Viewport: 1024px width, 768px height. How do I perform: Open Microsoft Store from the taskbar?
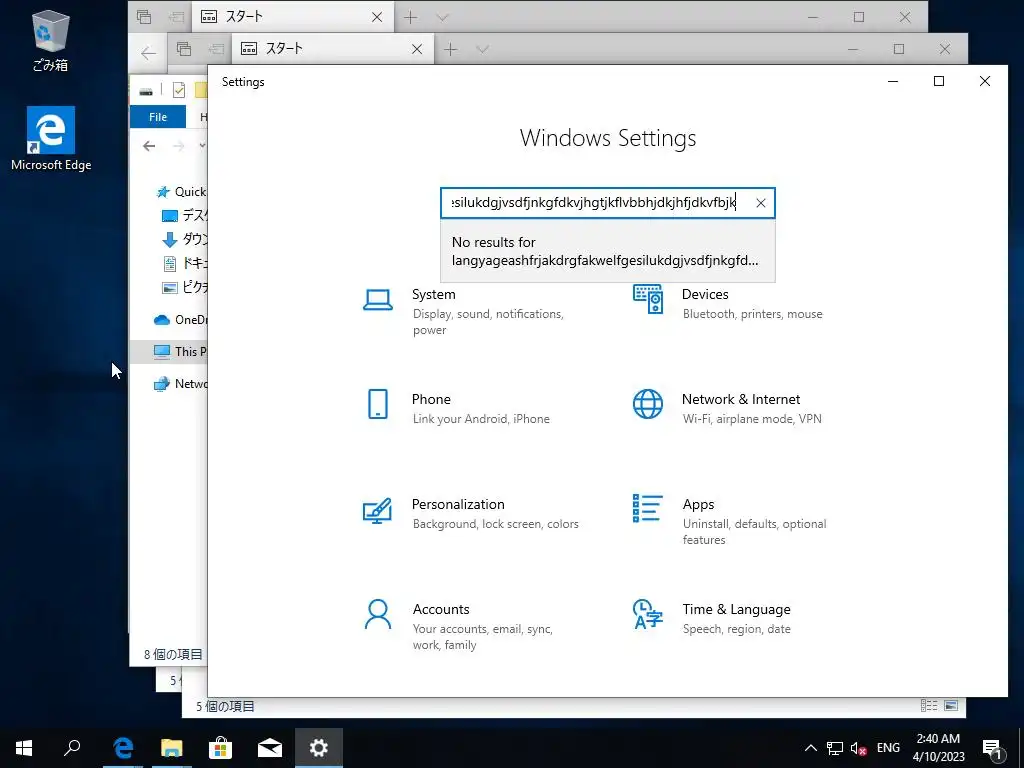(x=221, y=748)
